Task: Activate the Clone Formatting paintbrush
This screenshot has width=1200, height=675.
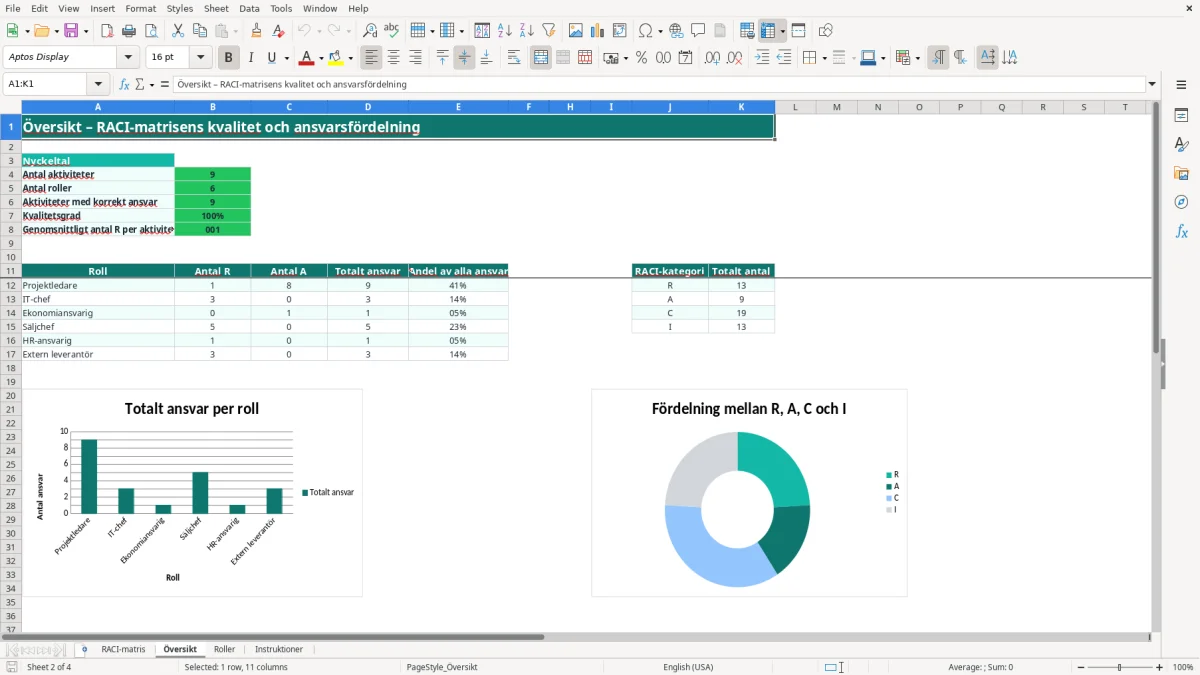Action: (x=256, y=31)
